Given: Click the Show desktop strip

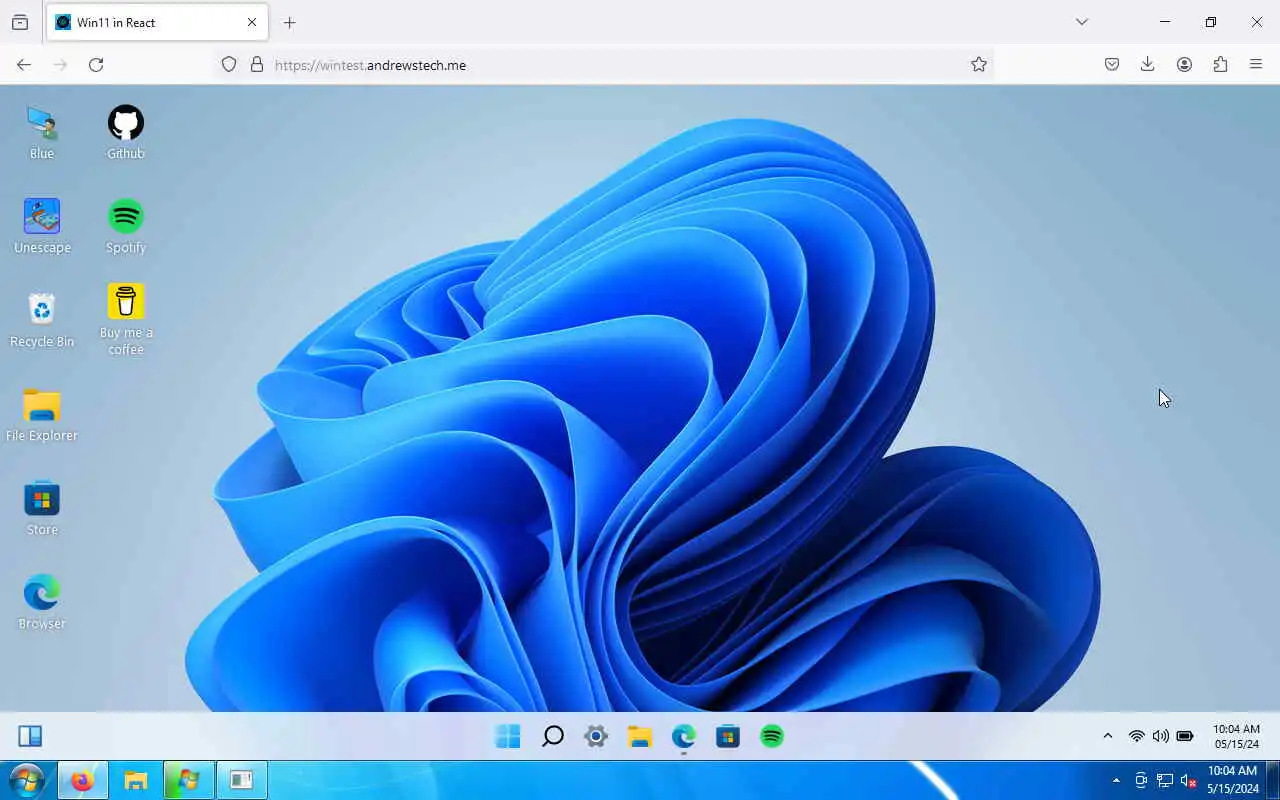Looking at the screenshot, I should point(1273,780).
